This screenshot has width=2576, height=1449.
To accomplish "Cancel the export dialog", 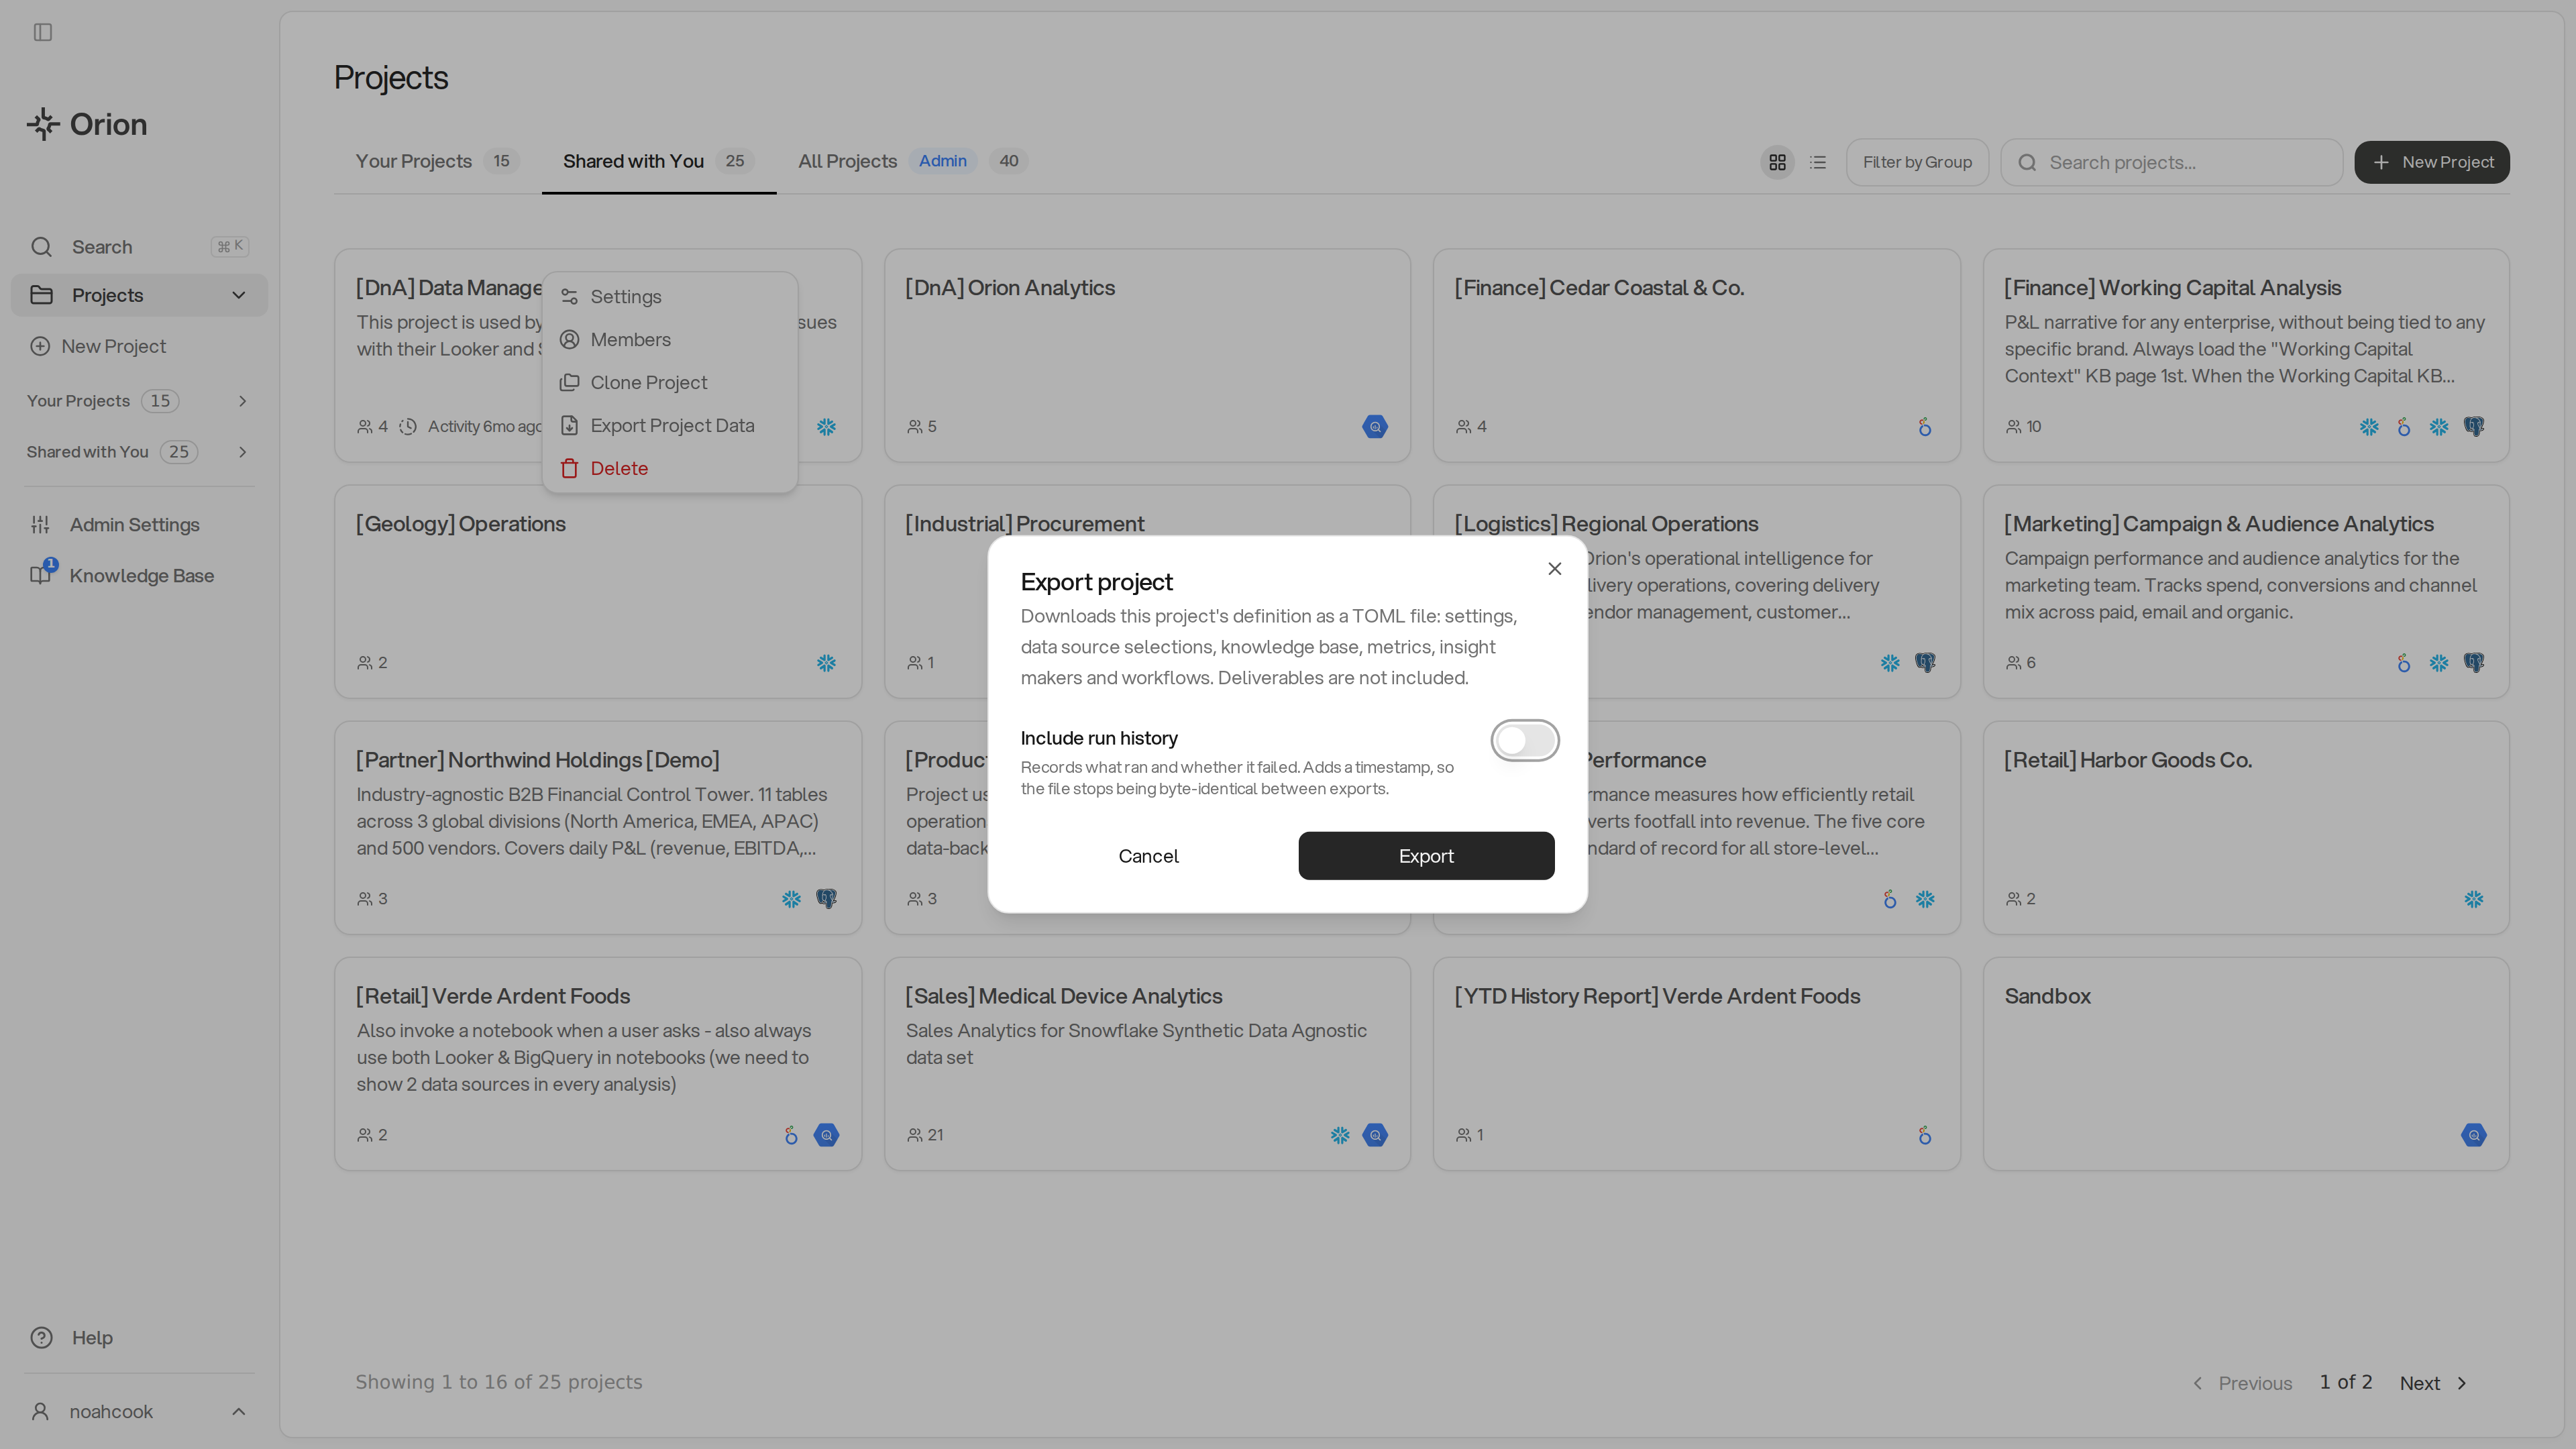I will [x=1148, y=856].
